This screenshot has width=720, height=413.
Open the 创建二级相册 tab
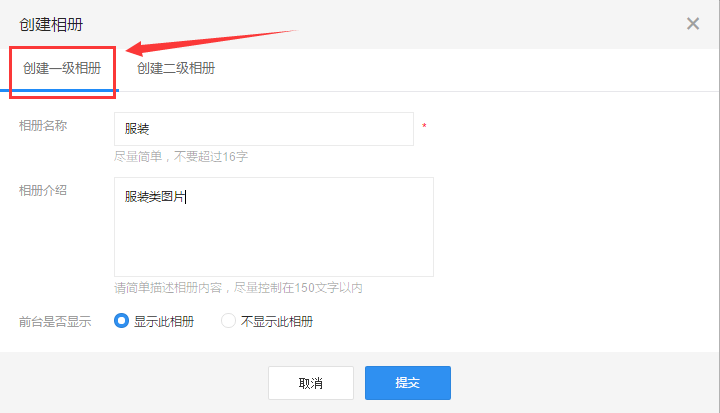tap(176, 69)
